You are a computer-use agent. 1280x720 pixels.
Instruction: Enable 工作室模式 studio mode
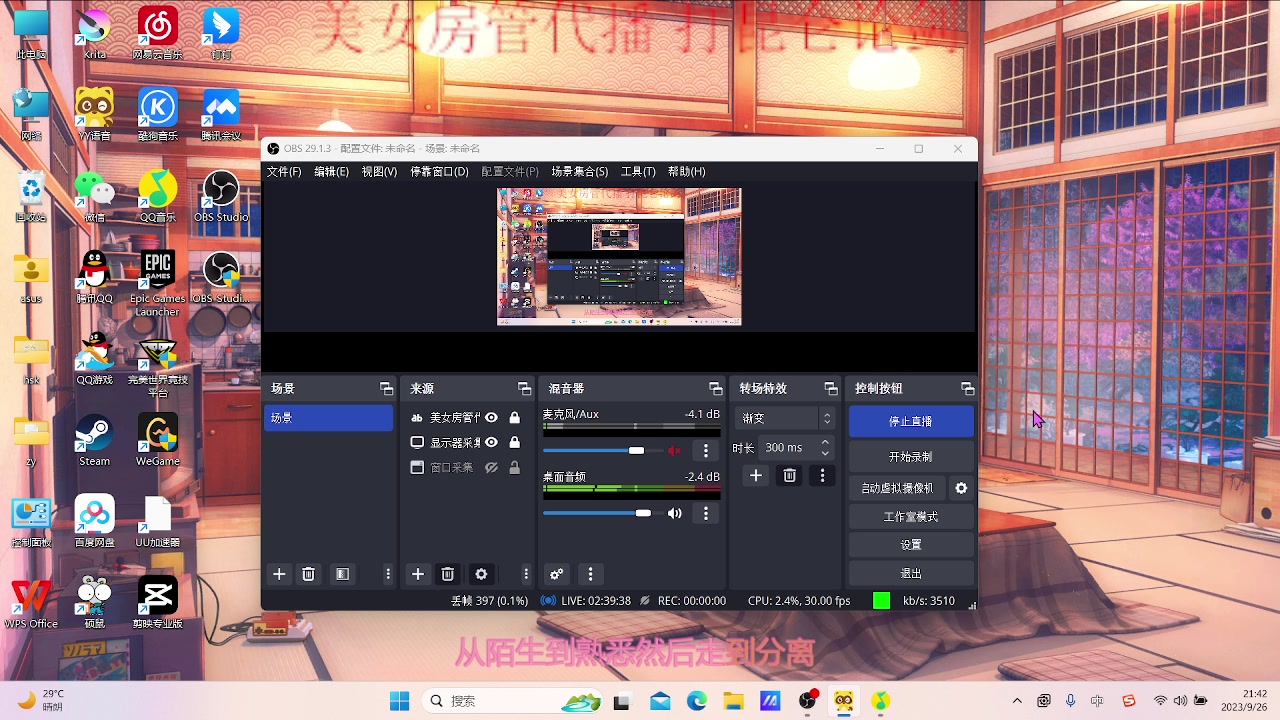[x=911, y=517]
